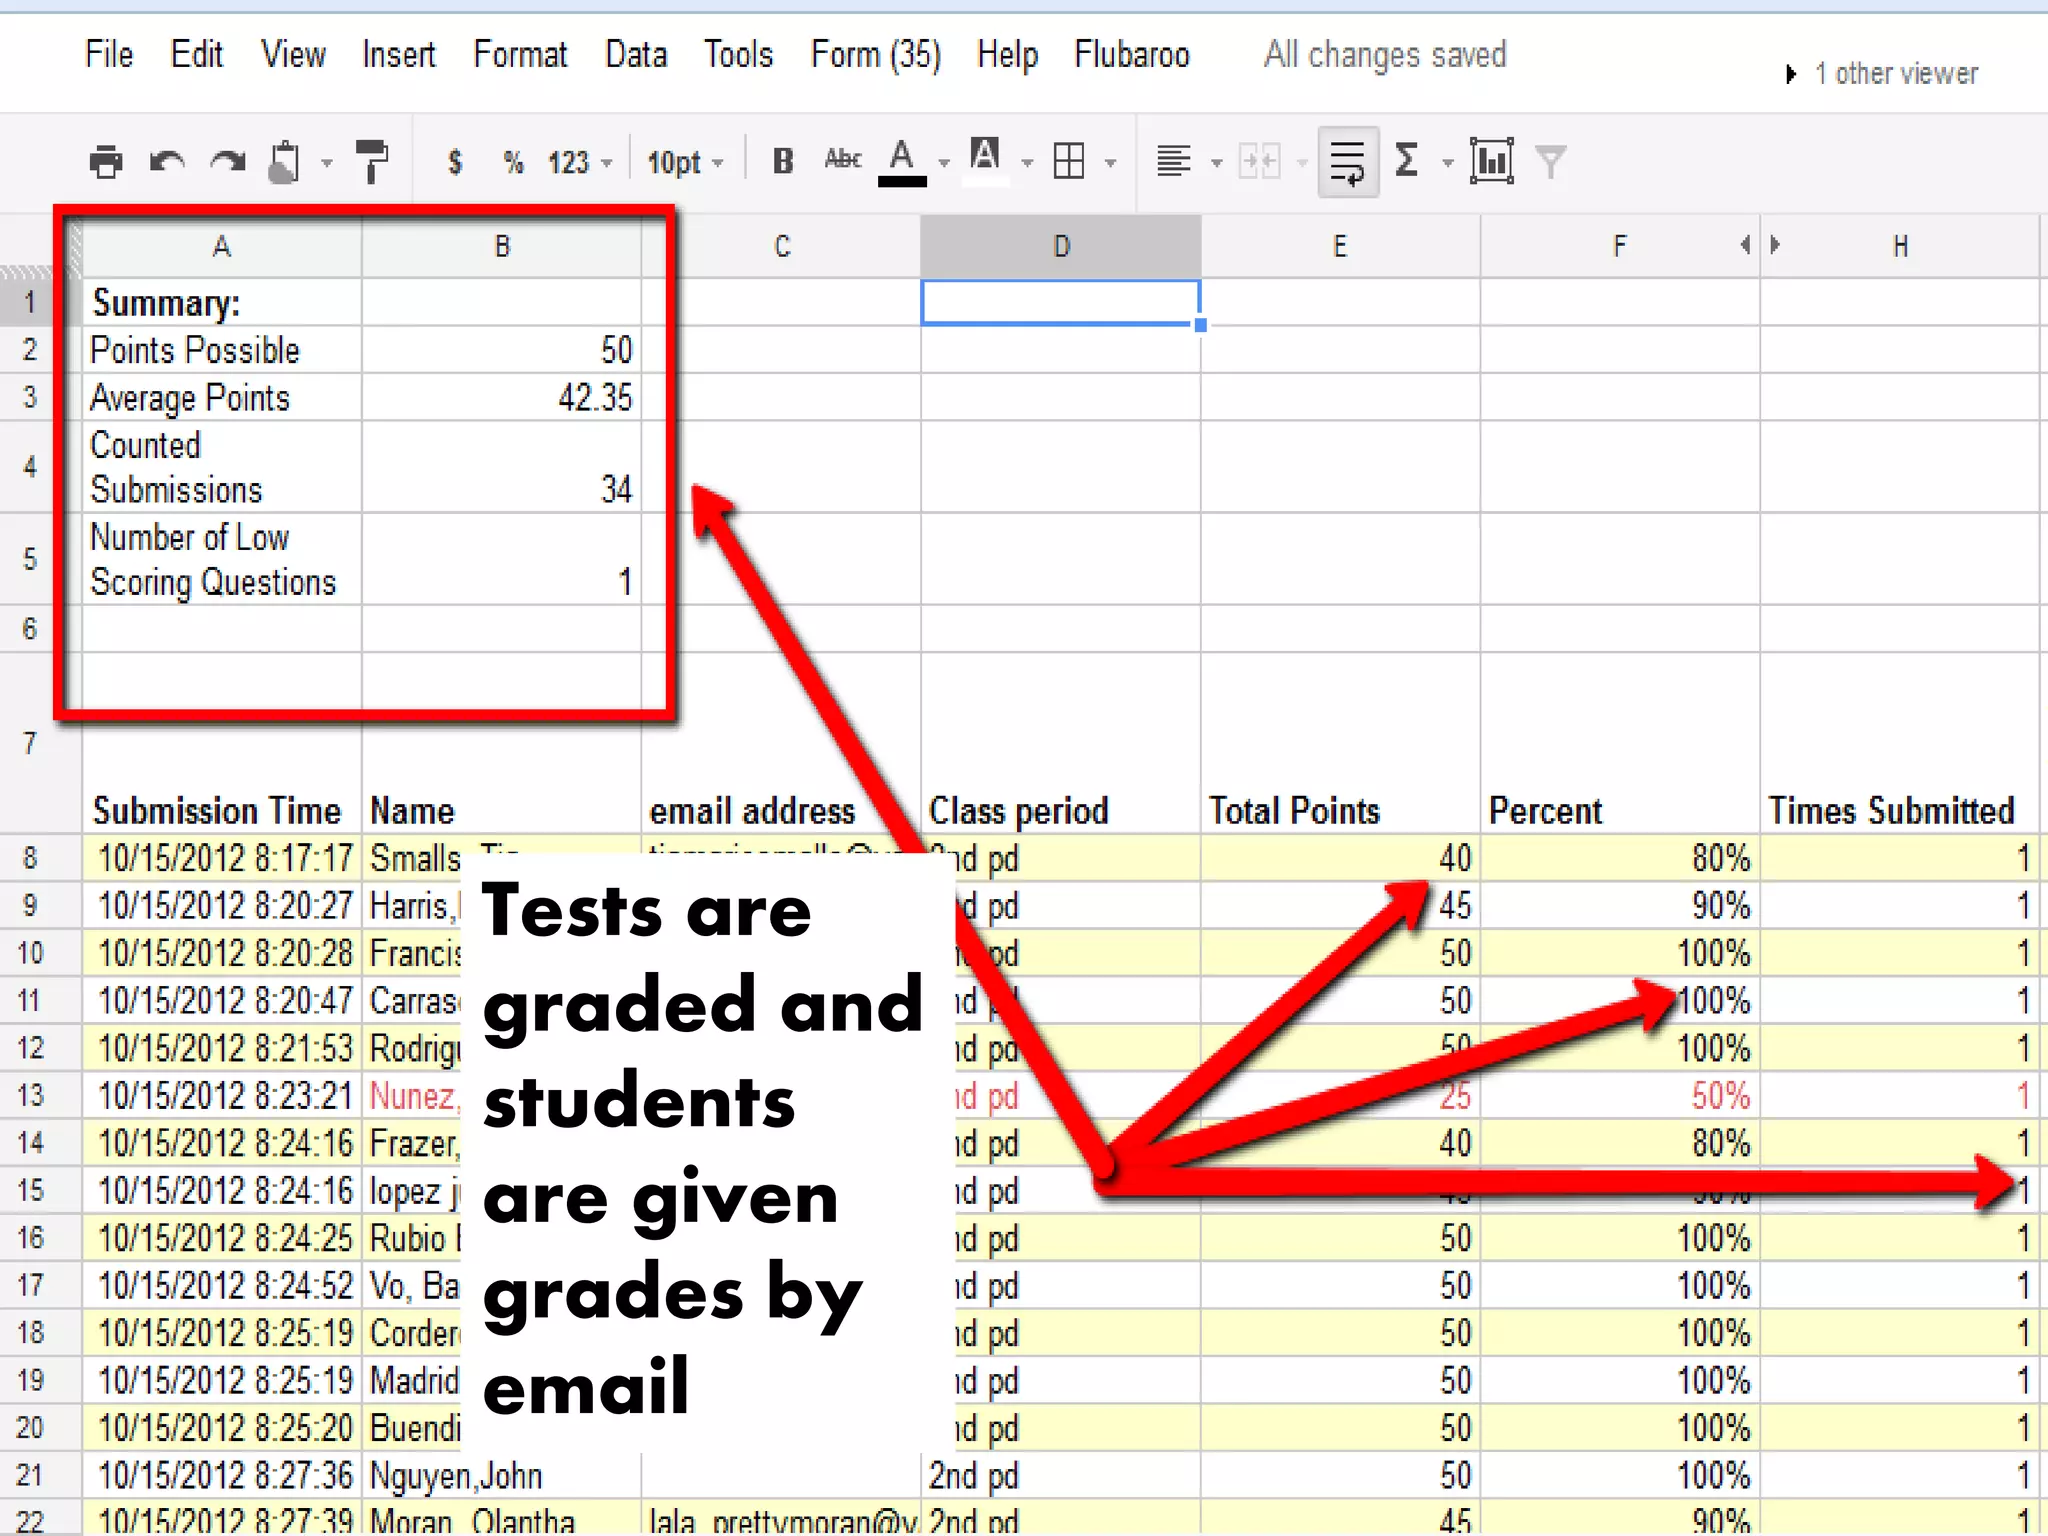
Task: Open the functions dropdown arrow
Action: [x=1447, y=163]
